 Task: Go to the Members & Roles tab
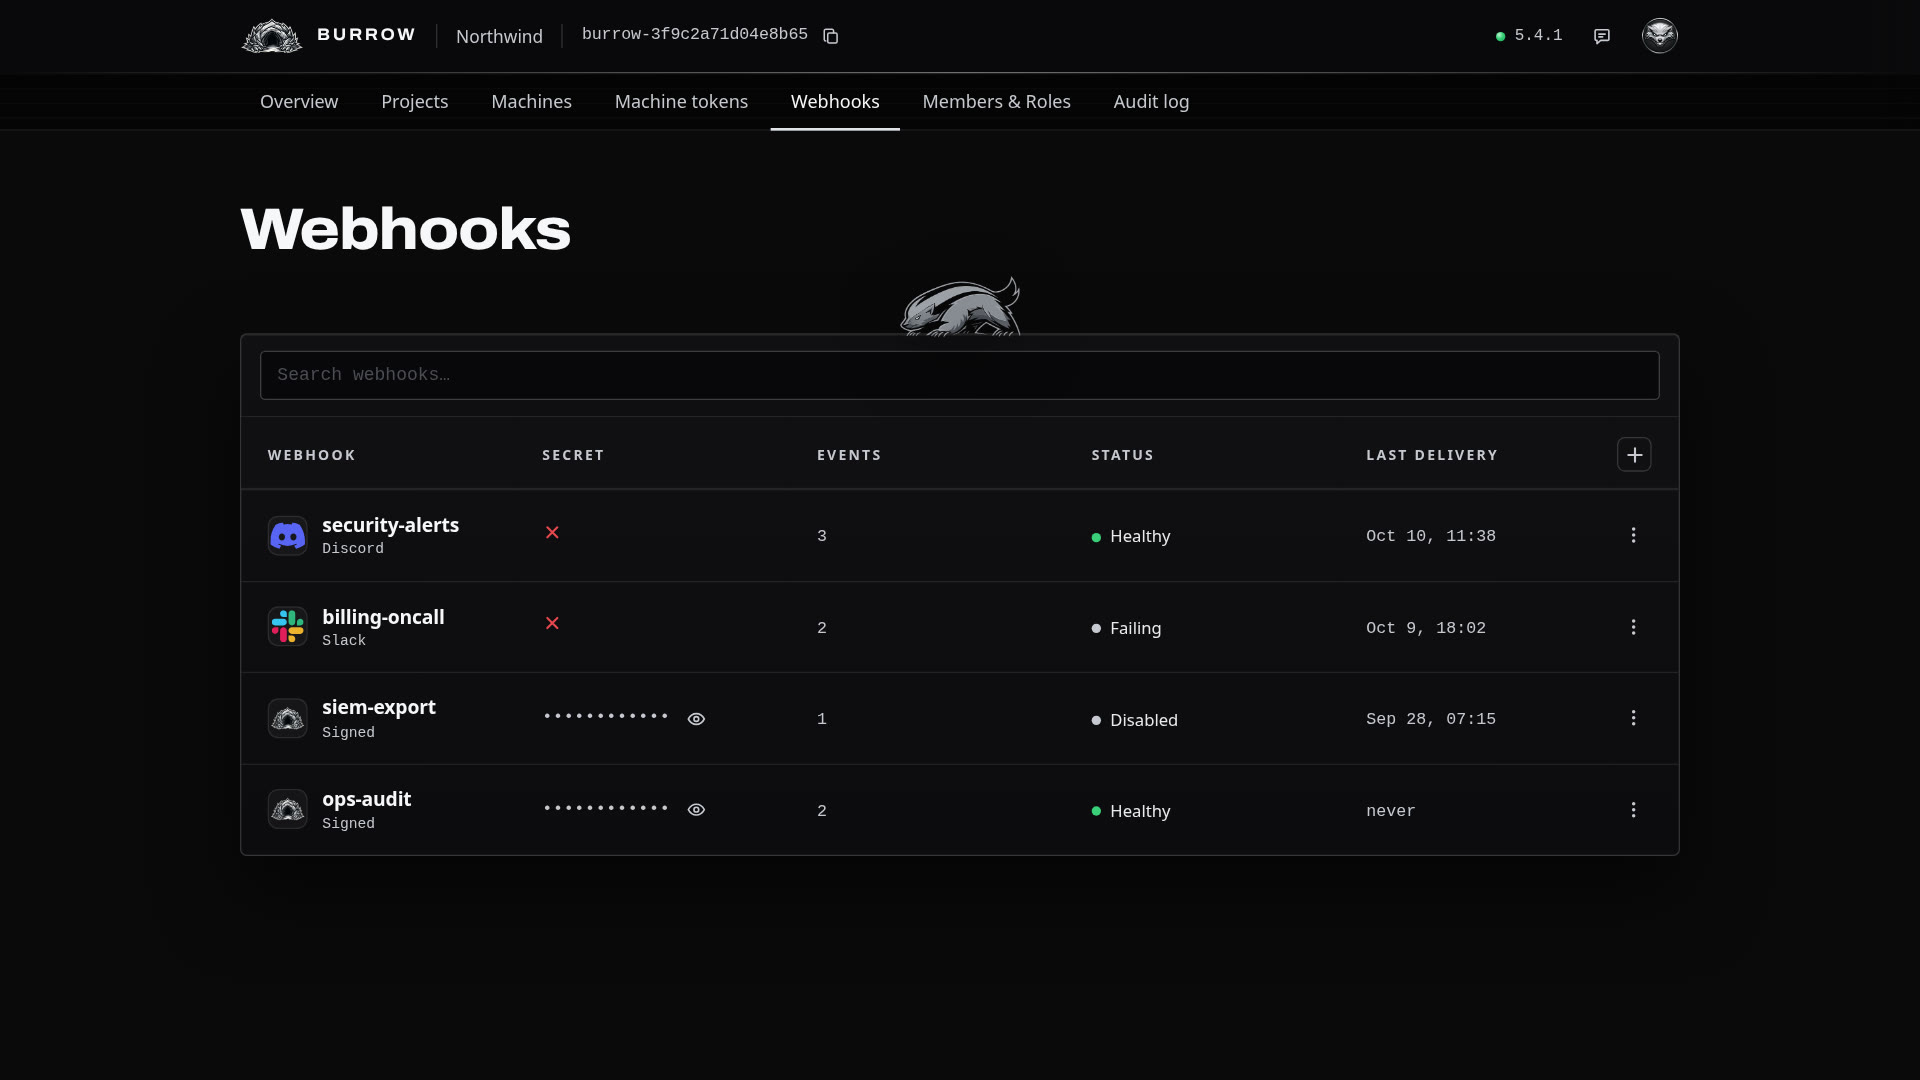996,102
